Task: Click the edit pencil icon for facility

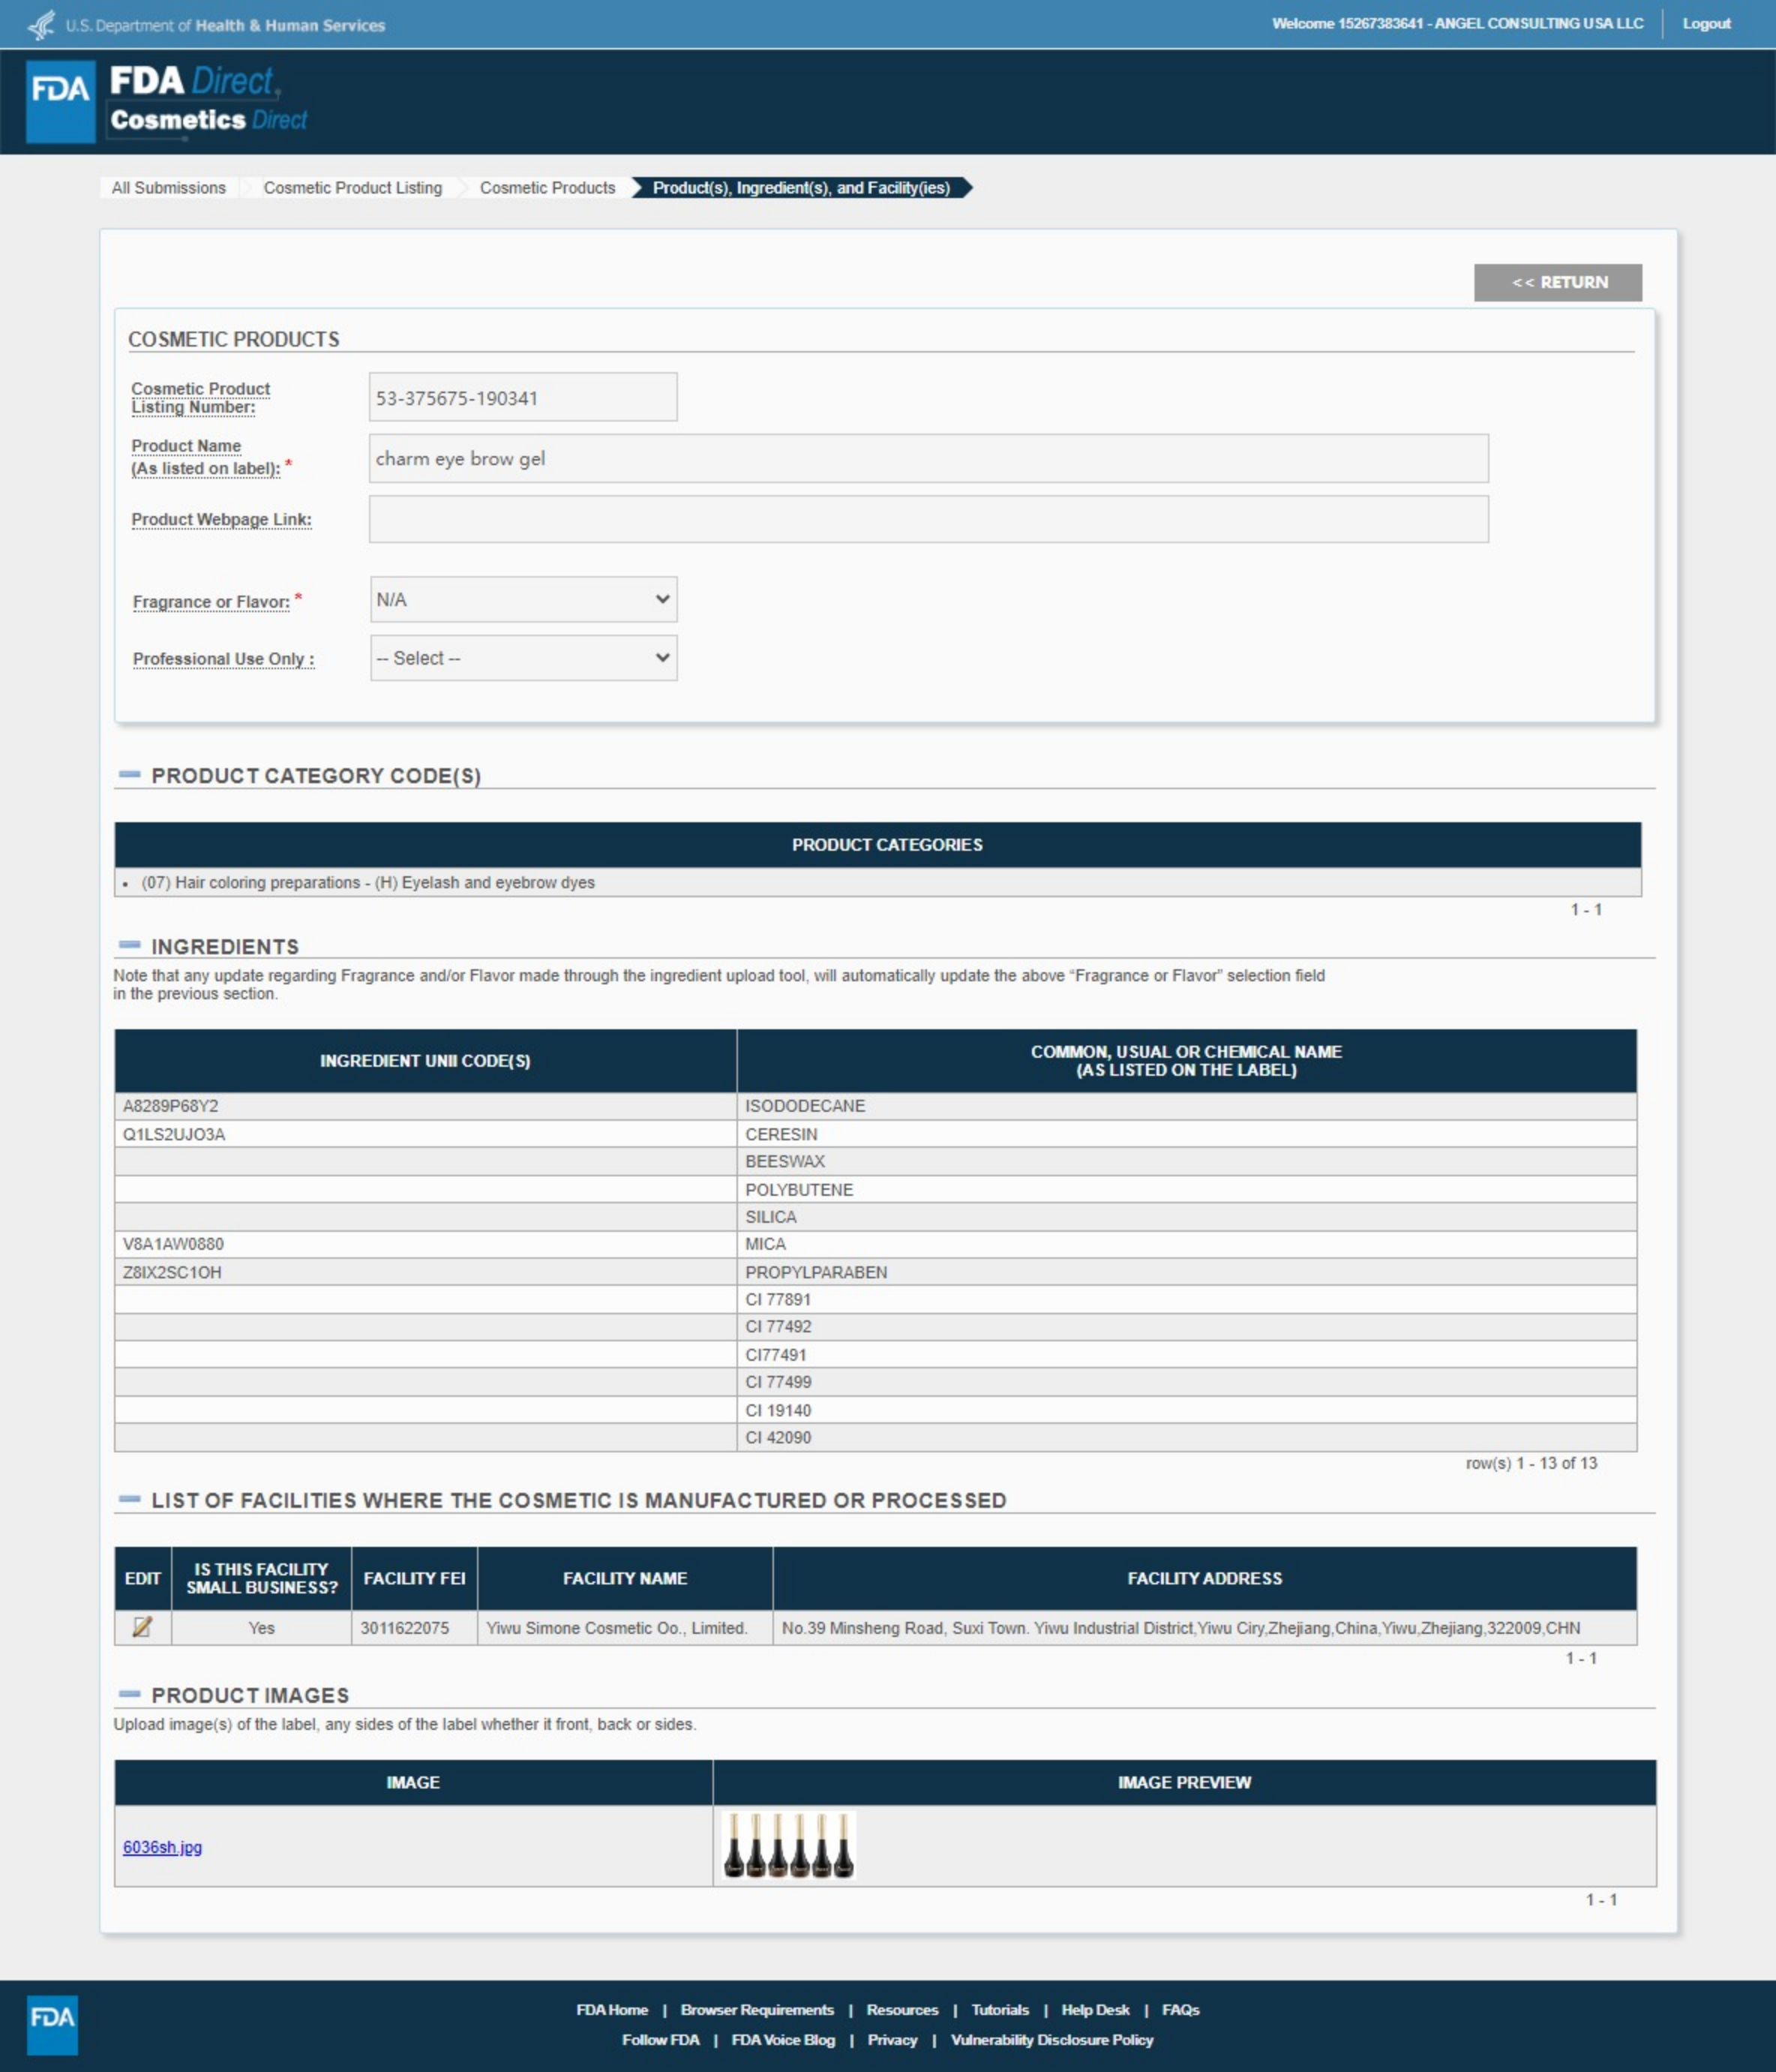Action: coord(142,1627)
